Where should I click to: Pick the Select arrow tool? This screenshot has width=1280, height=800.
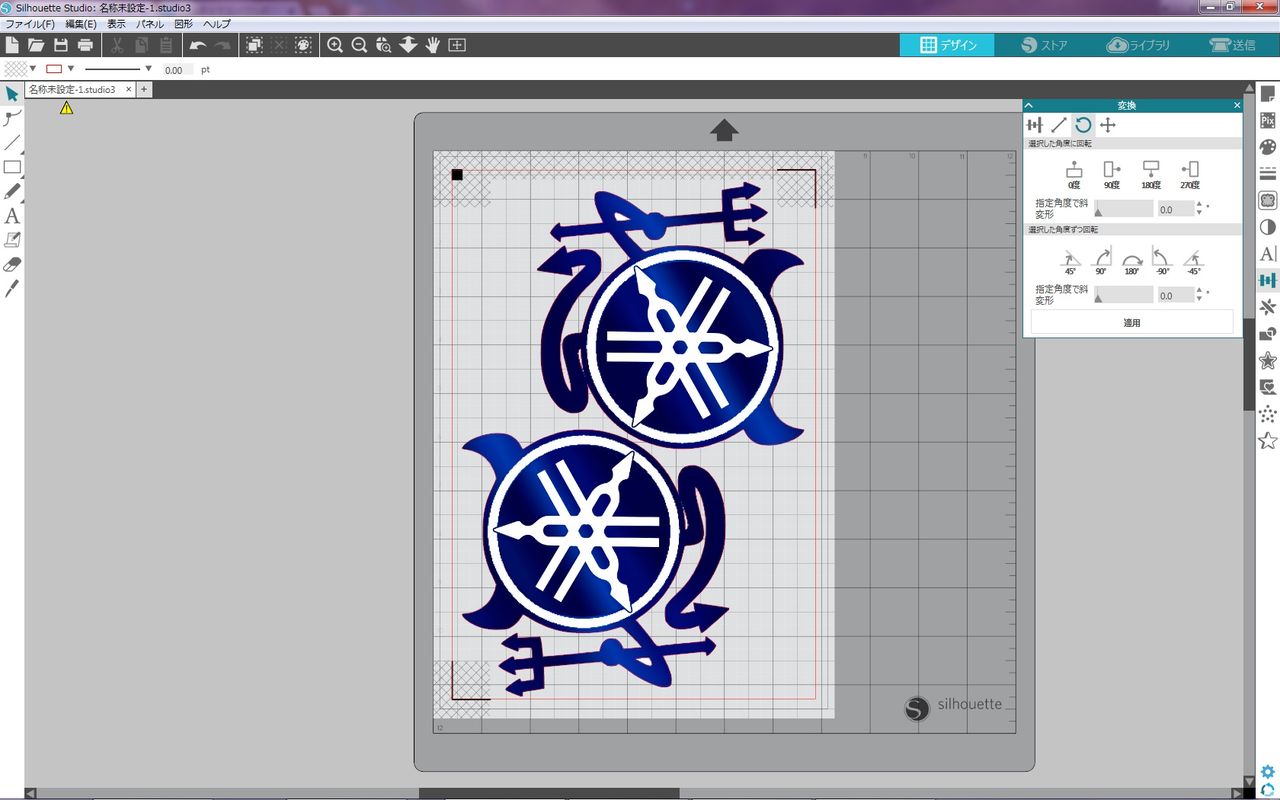(12, 94)
